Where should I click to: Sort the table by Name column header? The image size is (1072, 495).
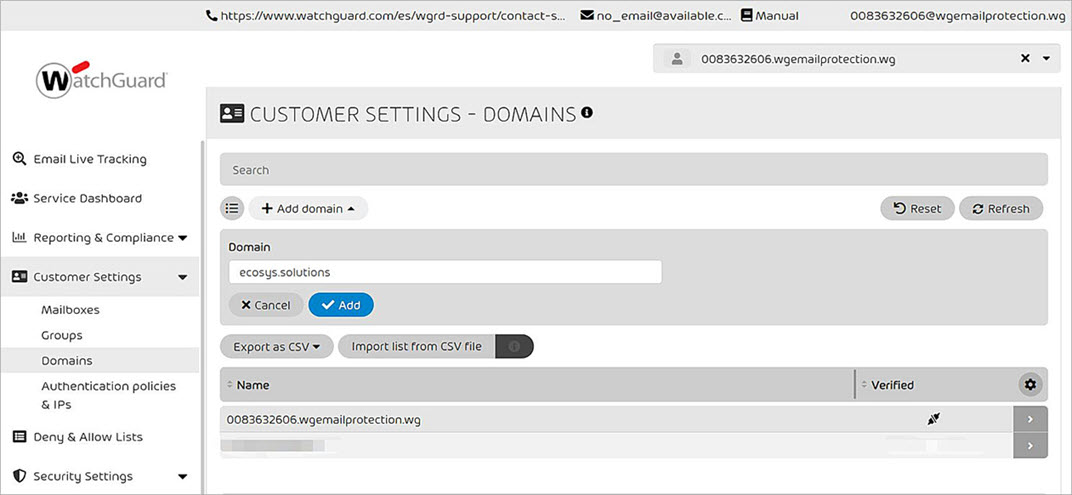(253, 385)
